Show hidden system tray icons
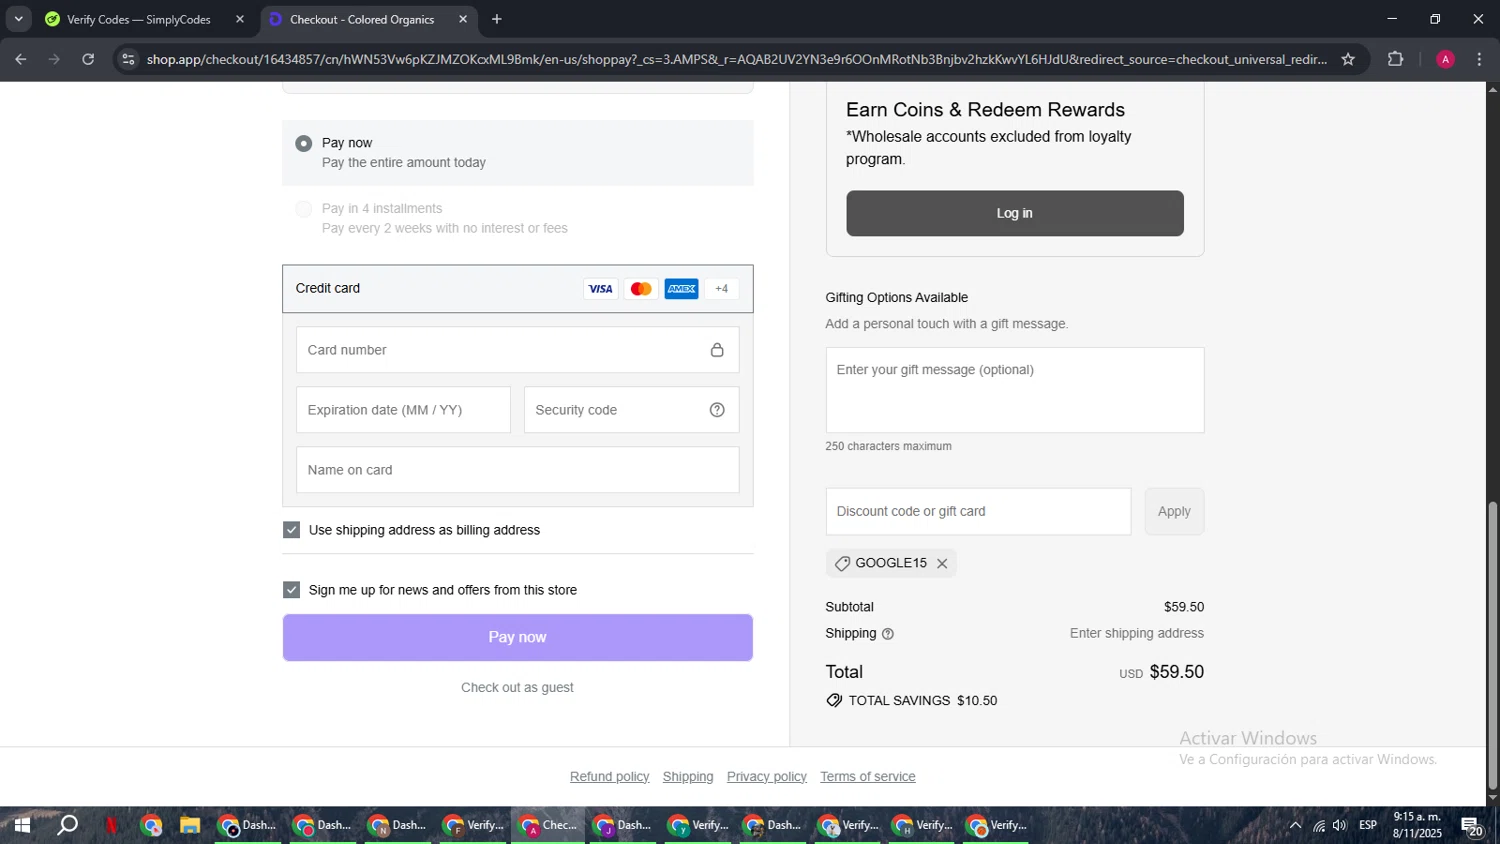The height and width of the screenshot is (844, 1500). tap(1295, 826)
